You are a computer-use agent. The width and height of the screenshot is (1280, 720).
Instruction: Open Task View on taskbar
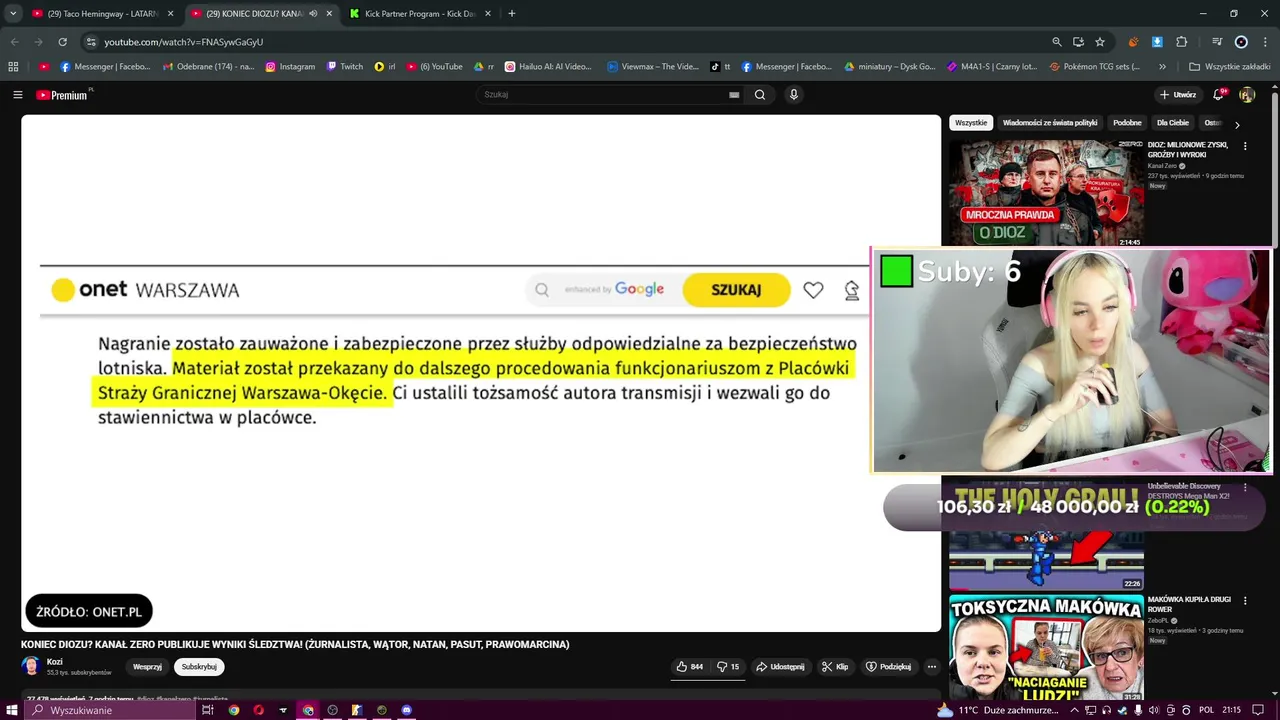tap(208, 710)
